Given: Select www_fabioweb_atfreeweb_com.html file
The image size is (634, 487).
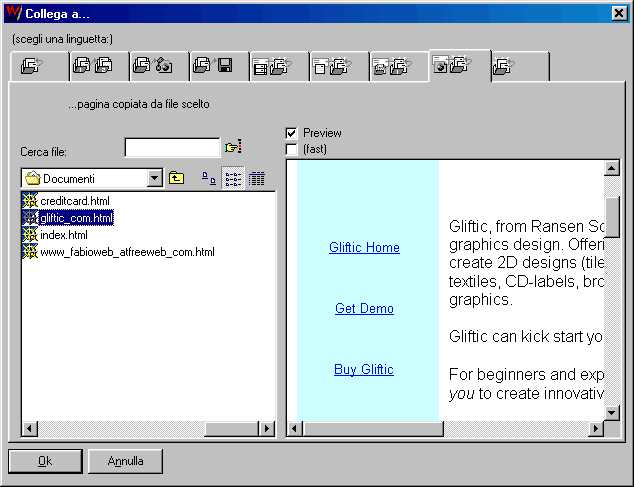Looking at the screenshot, I should coord(127,252).
